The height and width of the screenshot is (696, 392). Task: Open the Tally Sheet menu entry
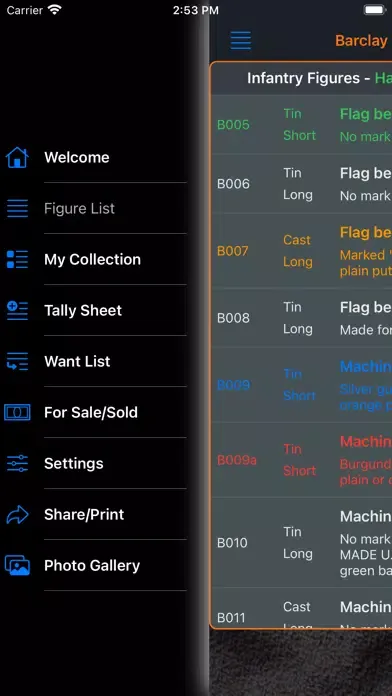pyautogui.click(x=83, y=310)
